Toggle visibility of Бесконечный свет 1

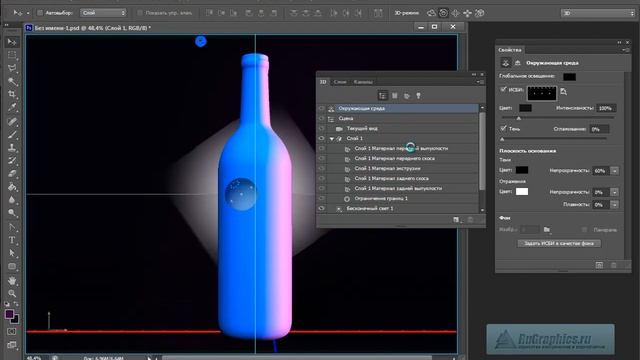[x=322, y=209]
